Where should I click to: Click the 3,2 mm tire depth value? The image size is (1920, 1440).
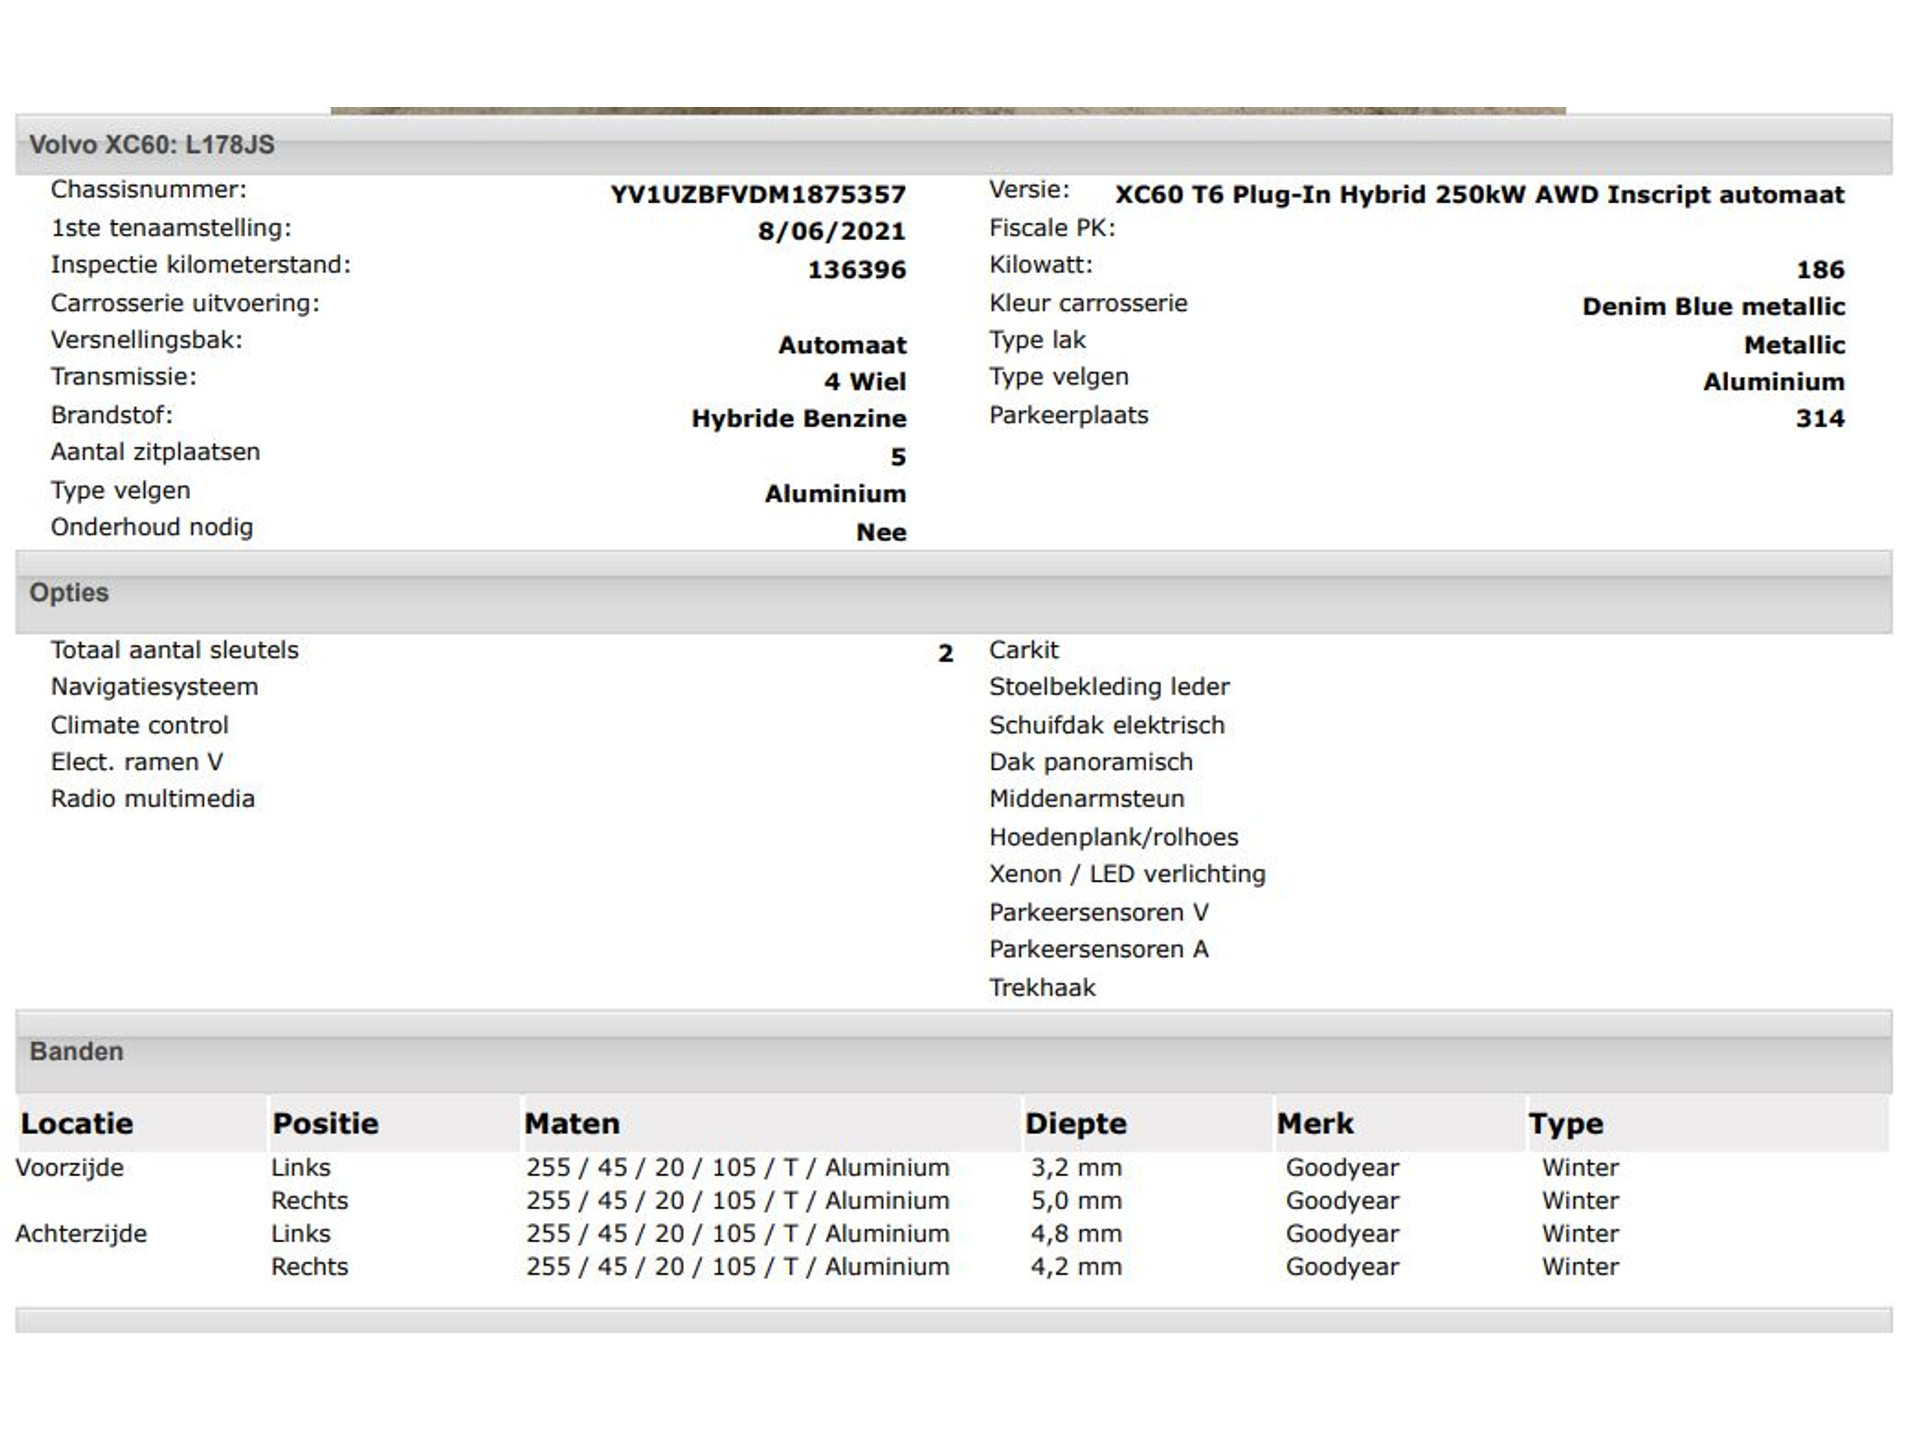tap(1076, 1168)
